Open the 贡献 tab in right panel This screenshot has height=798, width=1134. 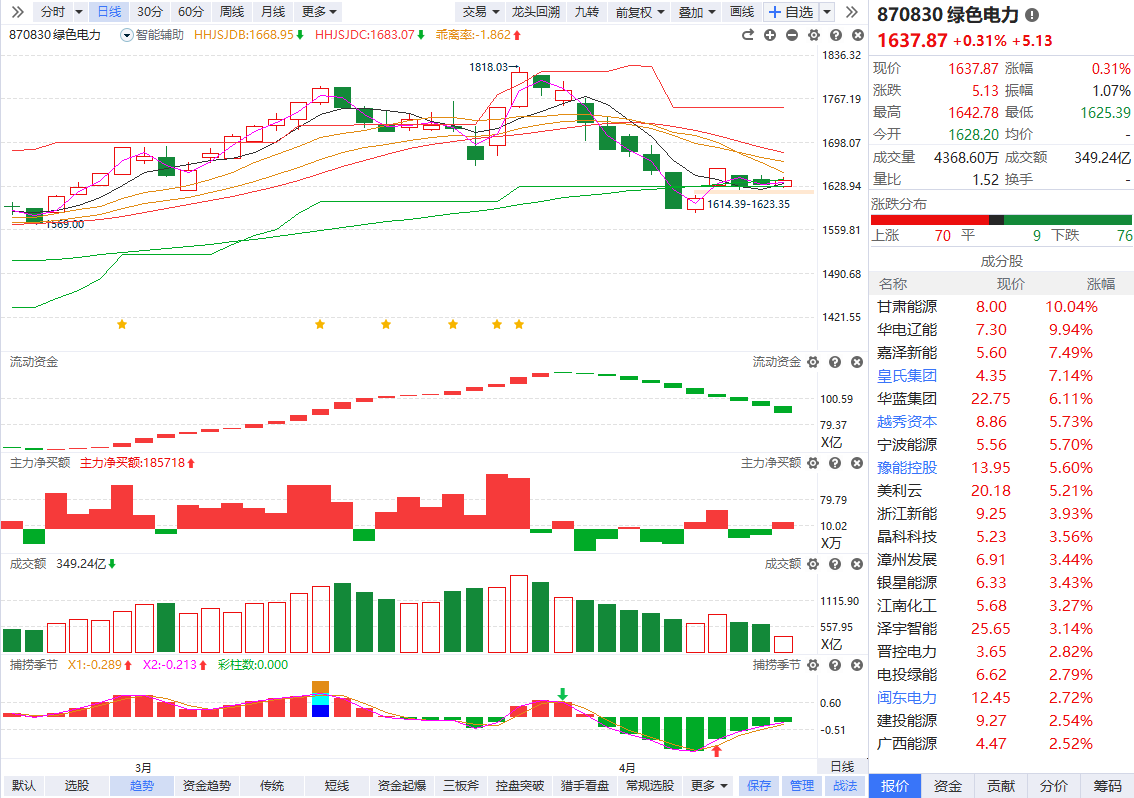coord(1001,786)
